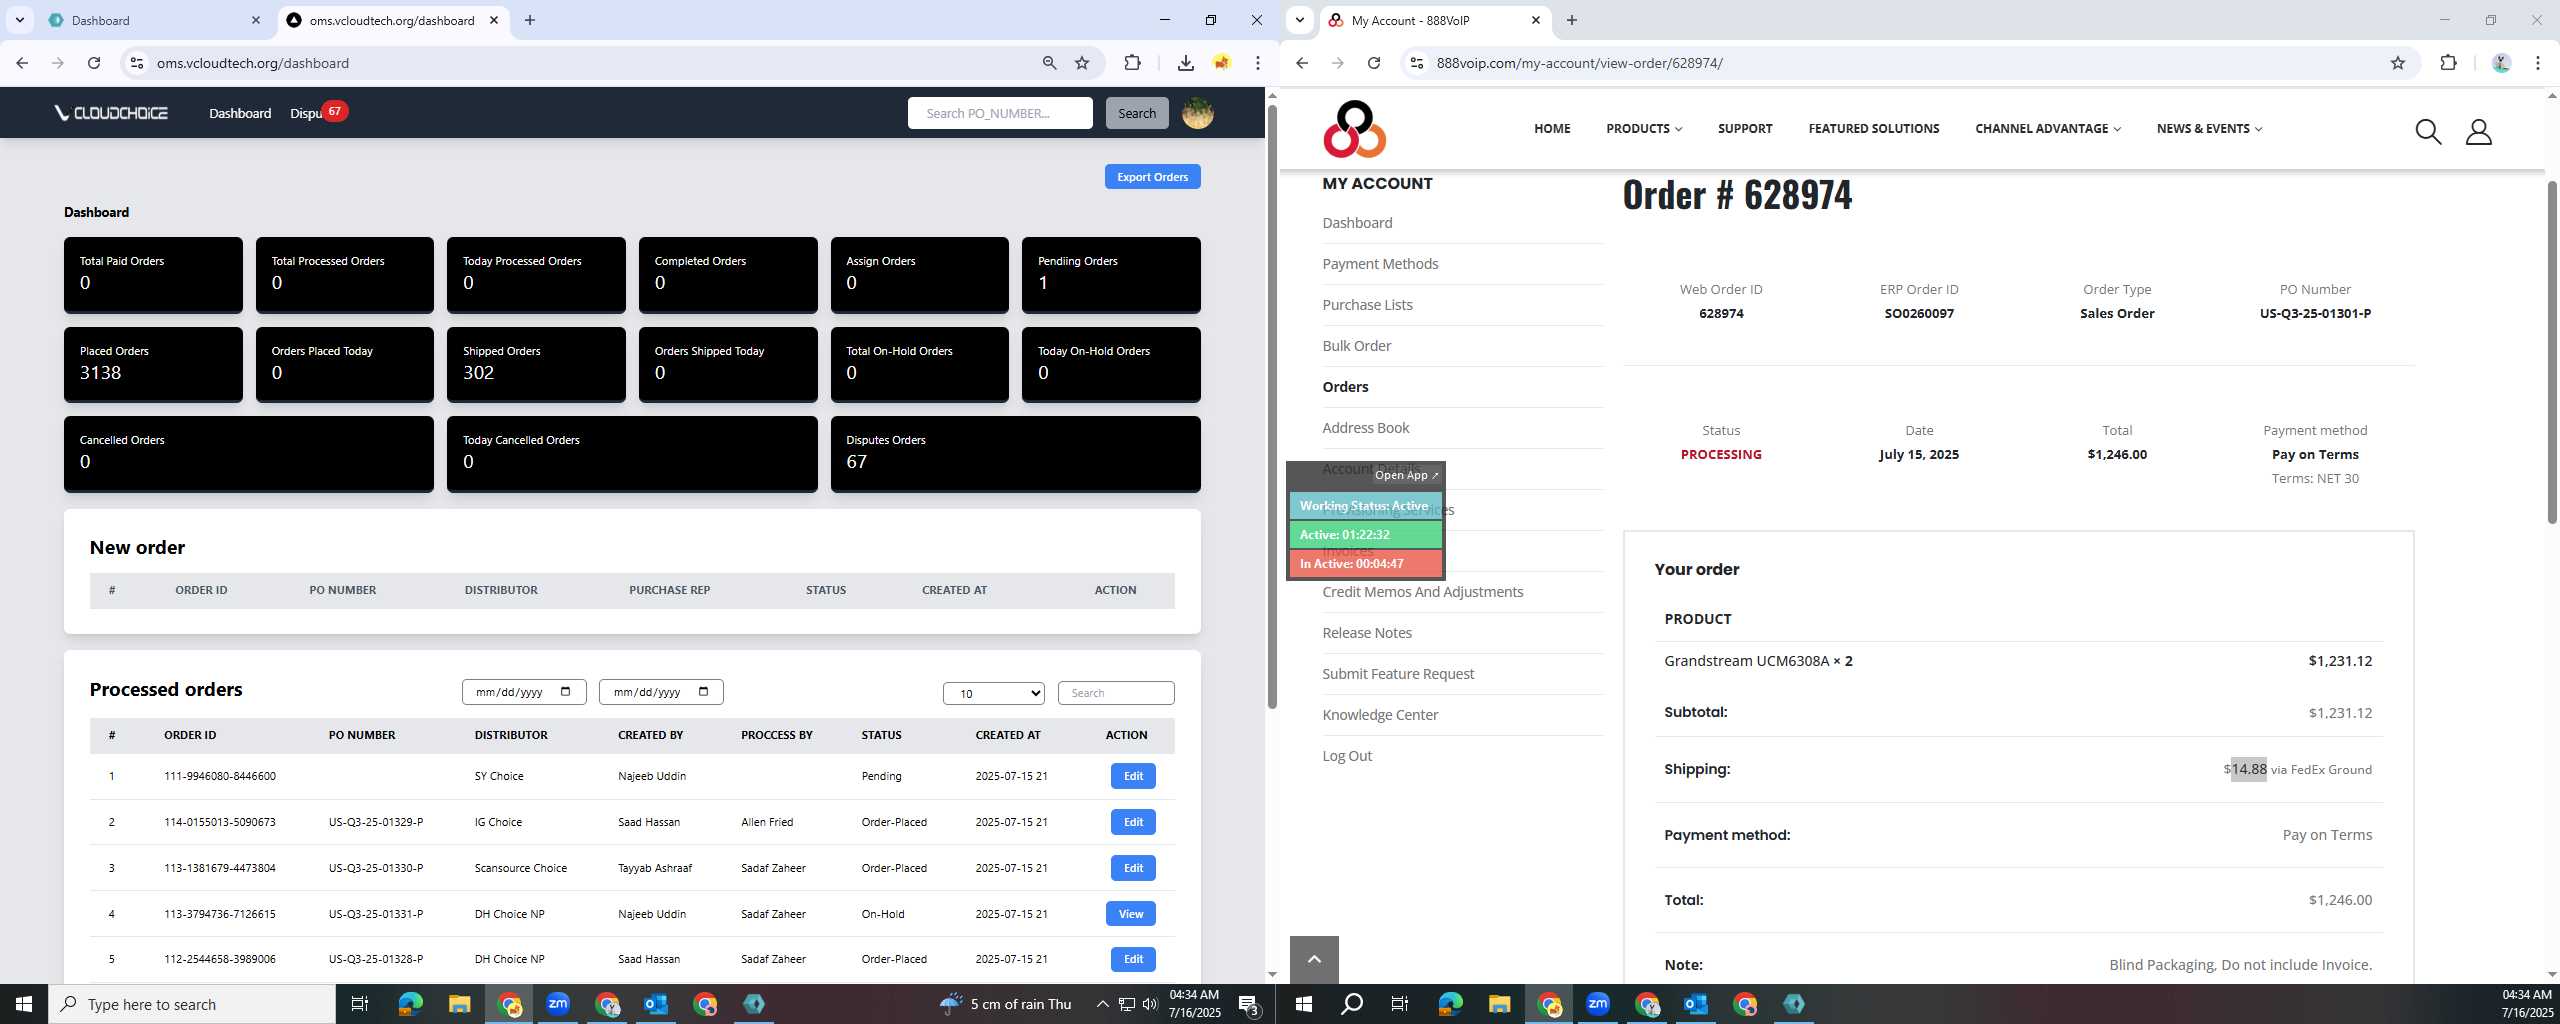The image size is (2560, 1024).
Task: Reload the 888voip order page
Action: point(1374,63)
